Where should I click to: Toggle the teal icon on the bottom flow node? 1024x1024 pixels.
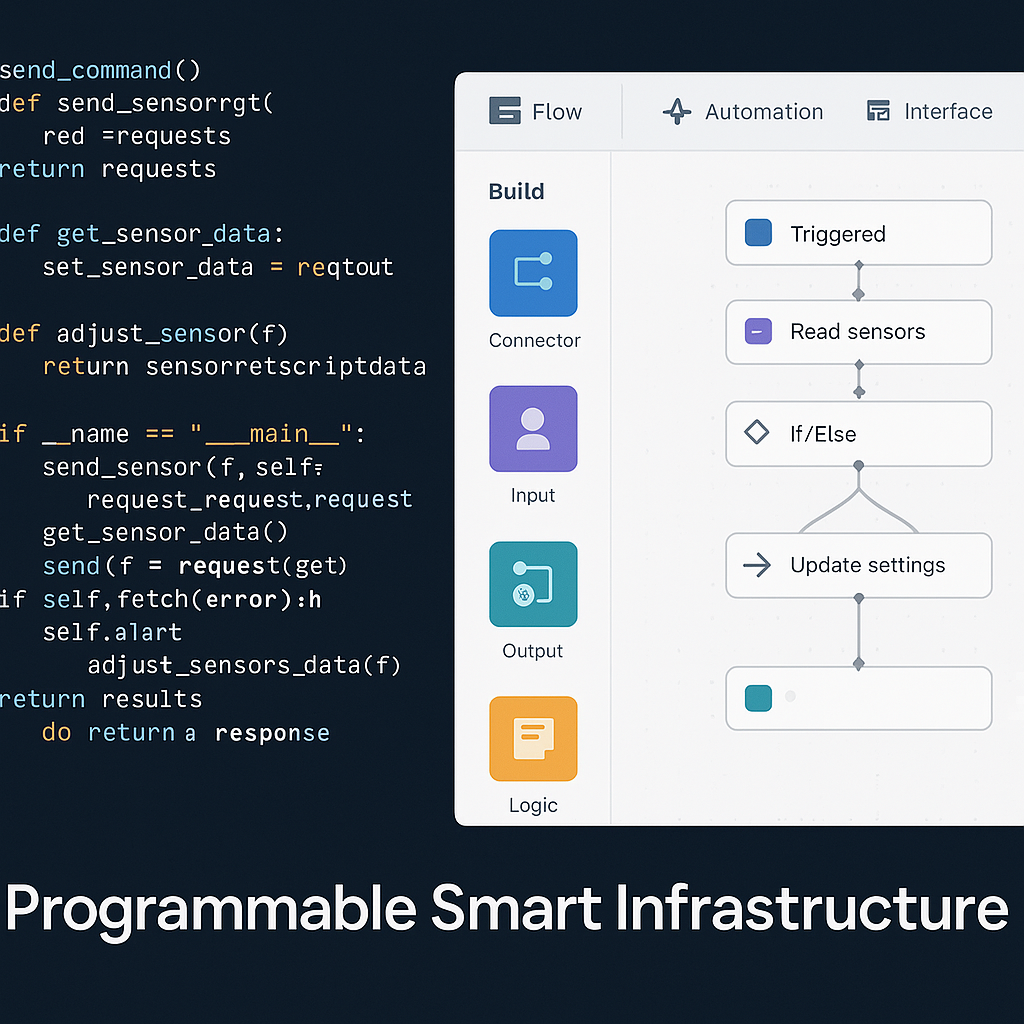click(x=758, y=698)
